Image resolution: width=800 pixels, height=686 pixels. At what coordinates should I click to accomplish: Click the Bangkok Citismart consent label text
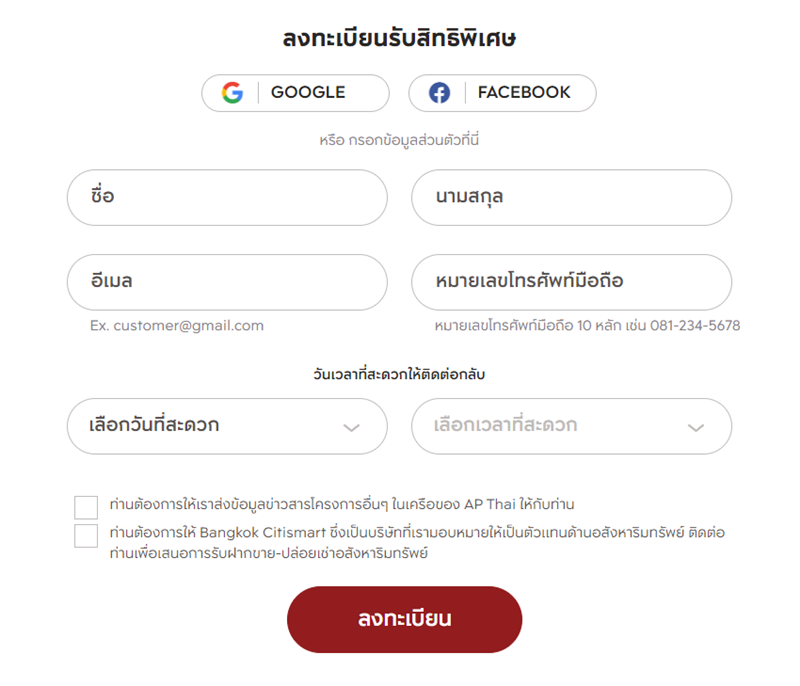tap(416, 543)
